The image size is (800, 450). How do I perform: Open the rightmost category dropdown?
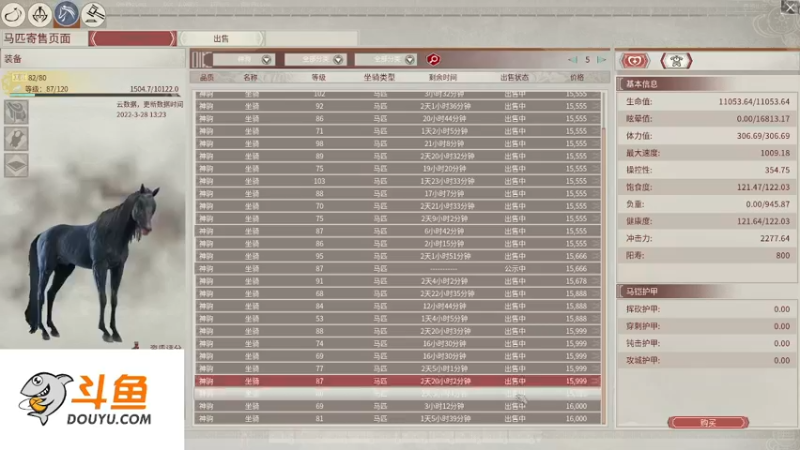(386, 60)
